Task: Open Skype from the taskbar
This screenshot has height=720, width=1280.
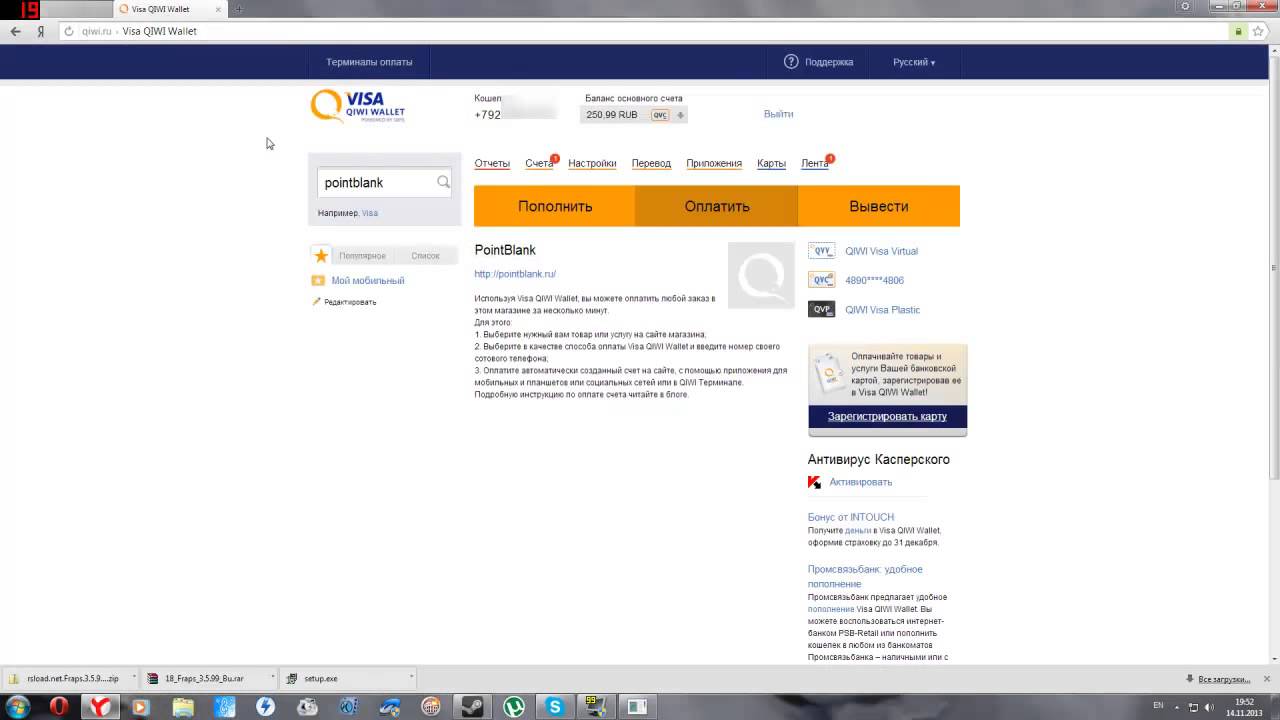Action: click(x=554, y=707)
